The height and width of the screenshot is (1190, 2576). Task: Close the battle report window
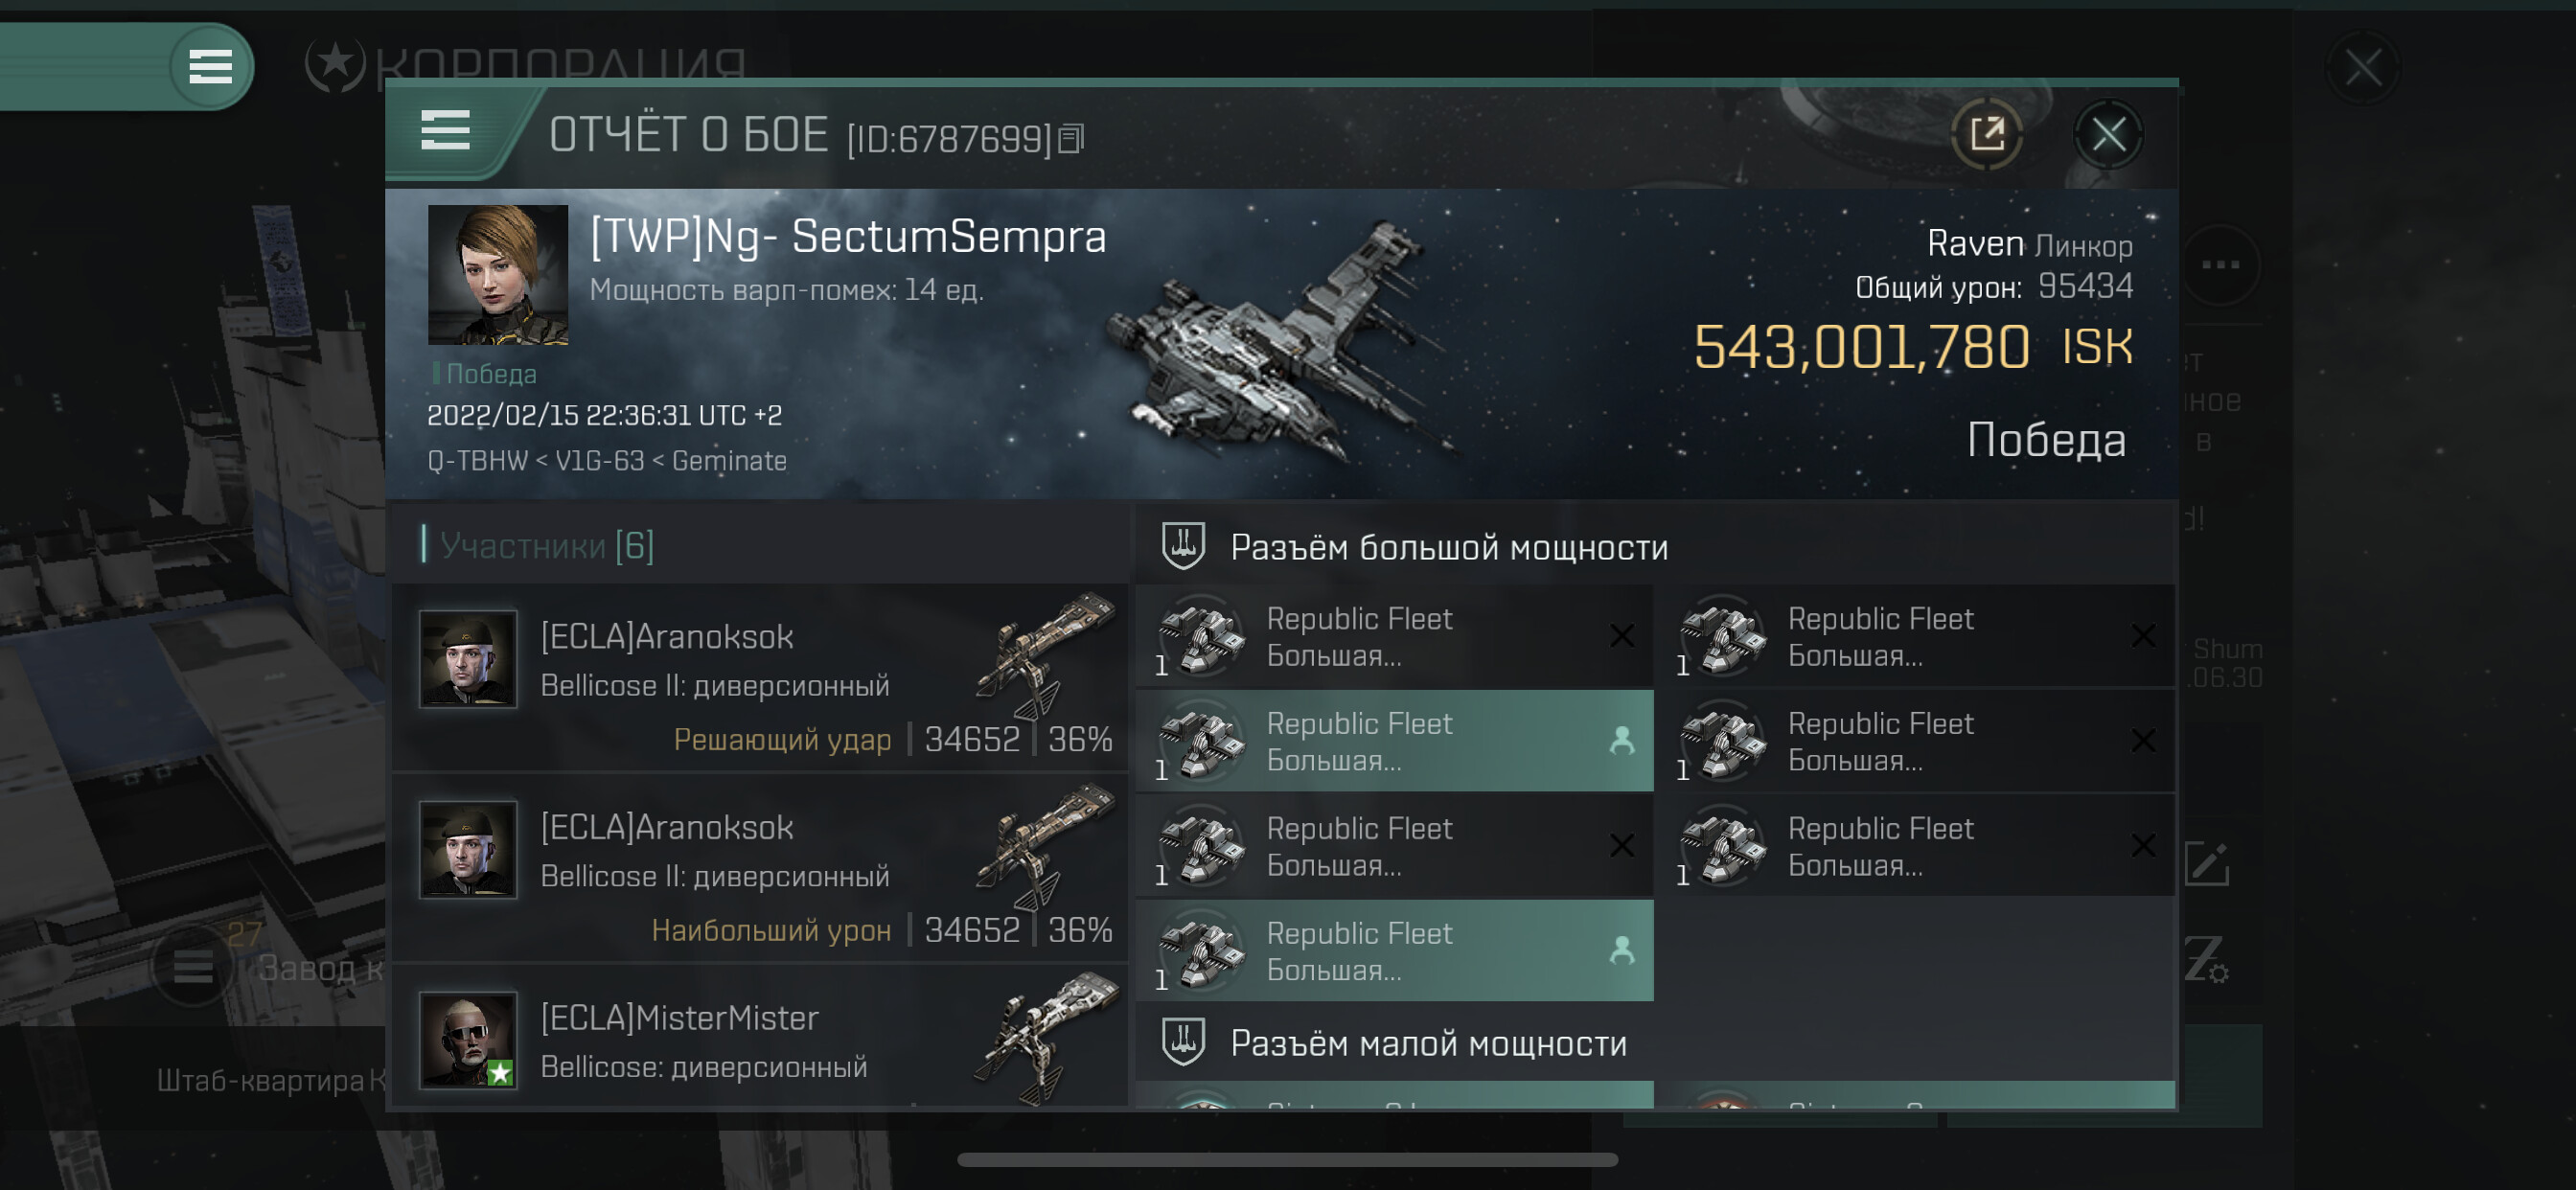coord(2108,134)
